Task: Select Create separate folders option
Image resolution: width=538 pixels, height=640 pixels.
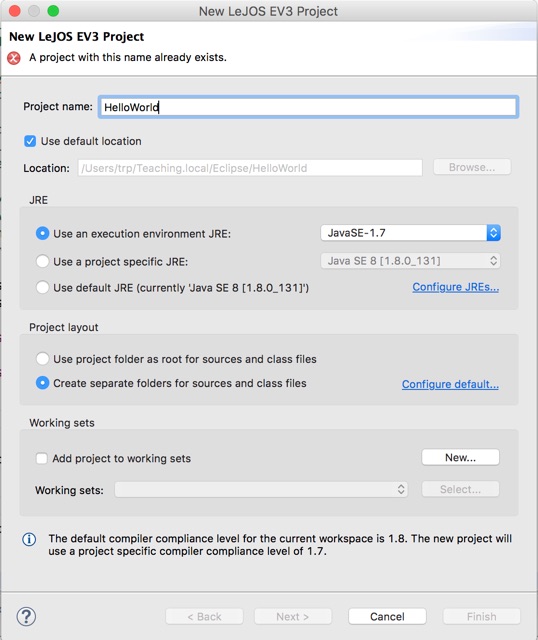Action: (x=42, y=383)
